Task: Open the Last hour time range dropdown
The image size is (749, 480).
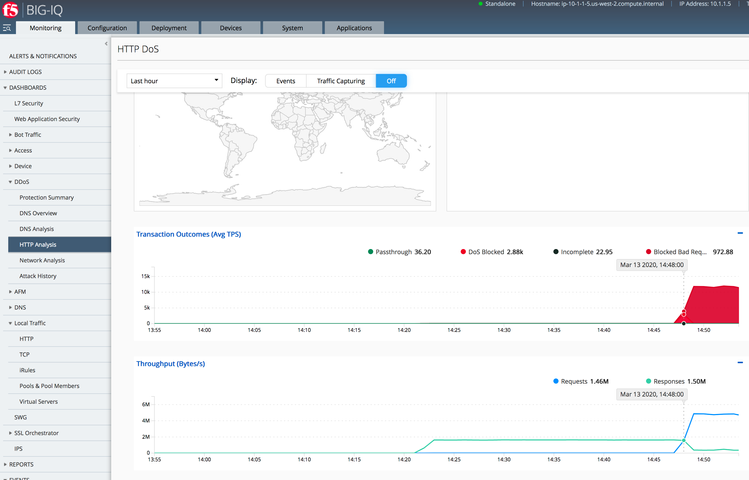Action: coord(175,80)
